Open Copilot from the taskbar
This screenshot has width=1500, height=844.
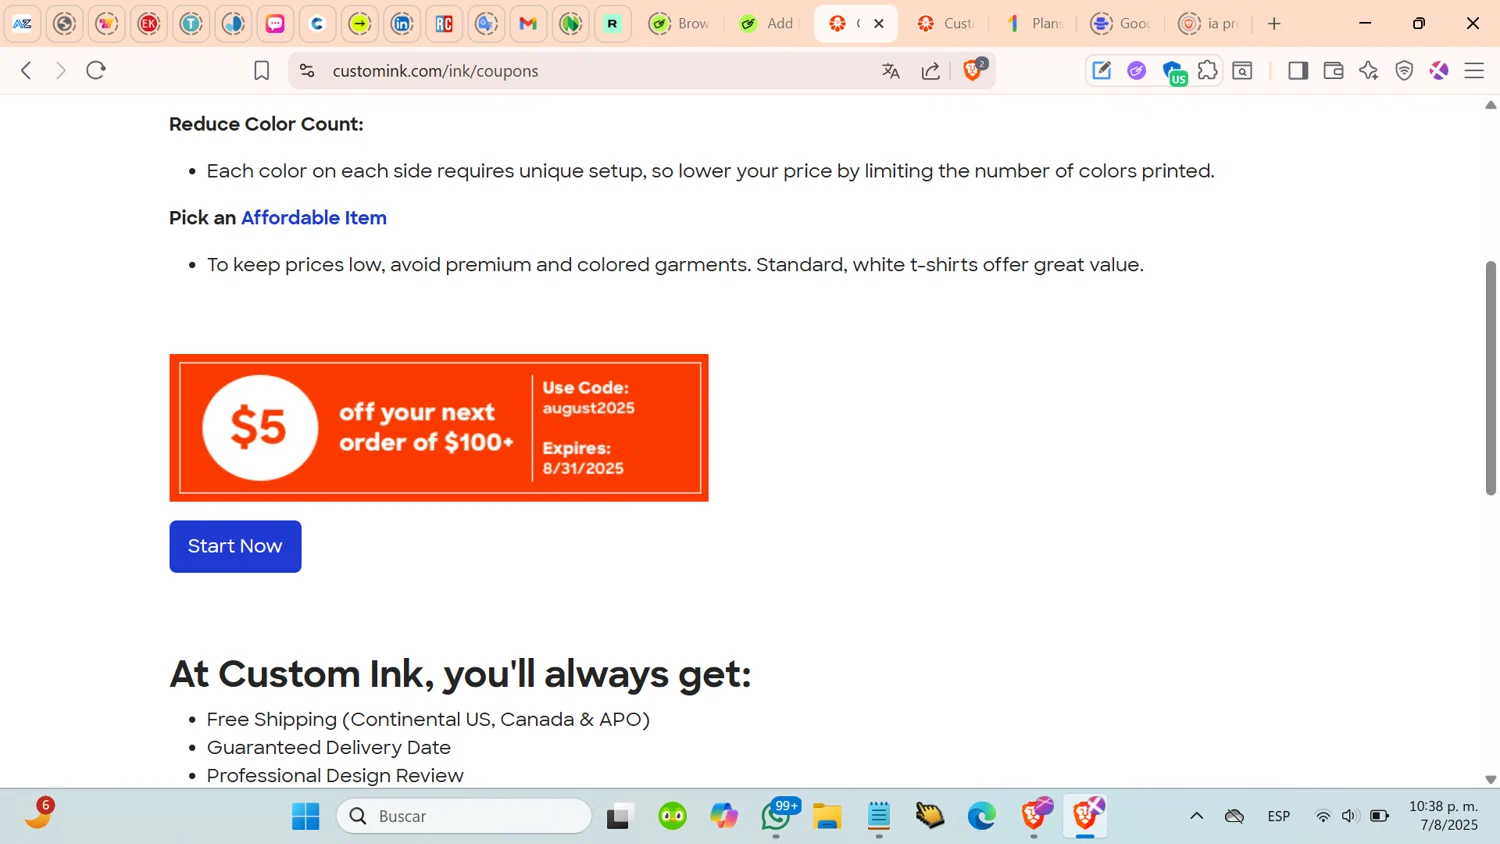click(724, 817)
